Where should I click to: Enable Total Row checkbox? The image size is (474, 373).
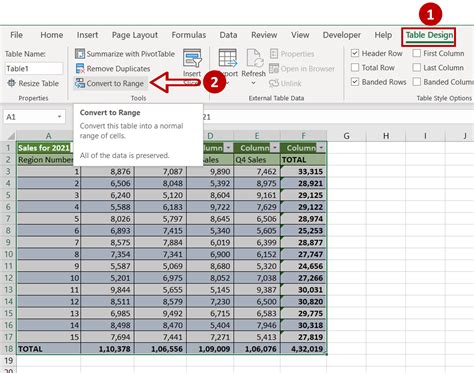(355, 68)
